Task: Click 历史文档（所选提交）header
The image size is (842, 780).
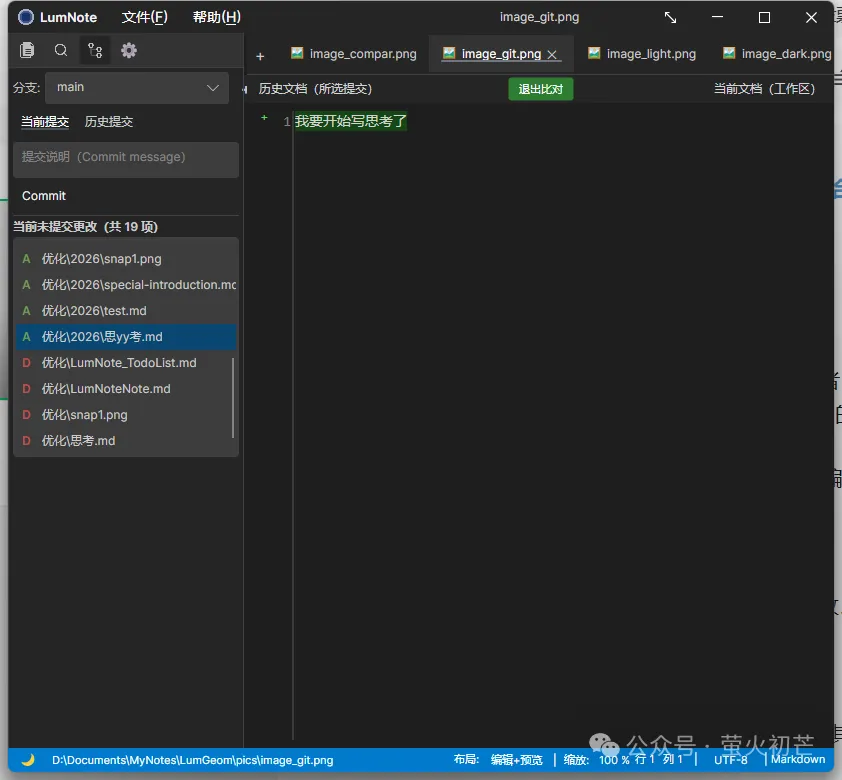Action: tap(315, 89)
